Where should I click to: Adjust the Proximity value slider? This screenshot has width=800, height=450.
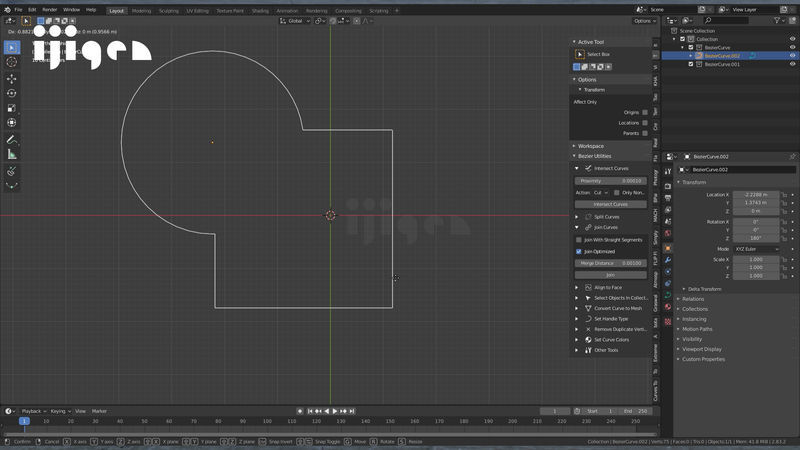click(x=611, y=181)
